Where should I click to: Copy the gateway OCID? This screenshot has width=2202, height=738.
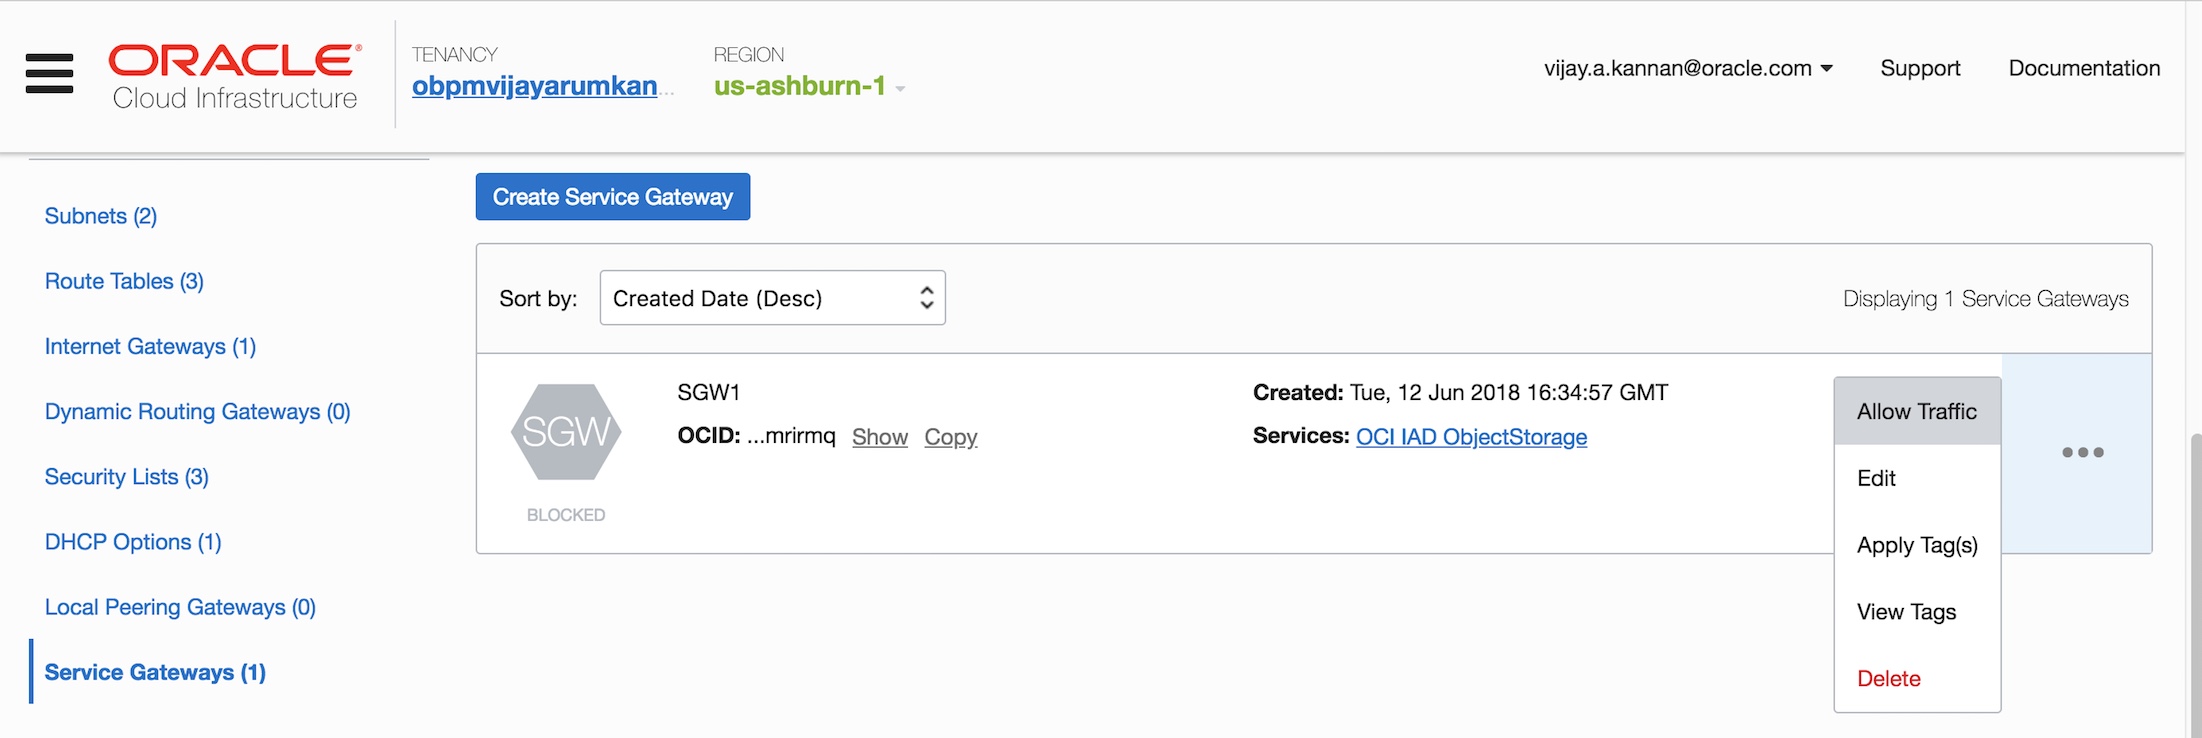tap(950, 437)
